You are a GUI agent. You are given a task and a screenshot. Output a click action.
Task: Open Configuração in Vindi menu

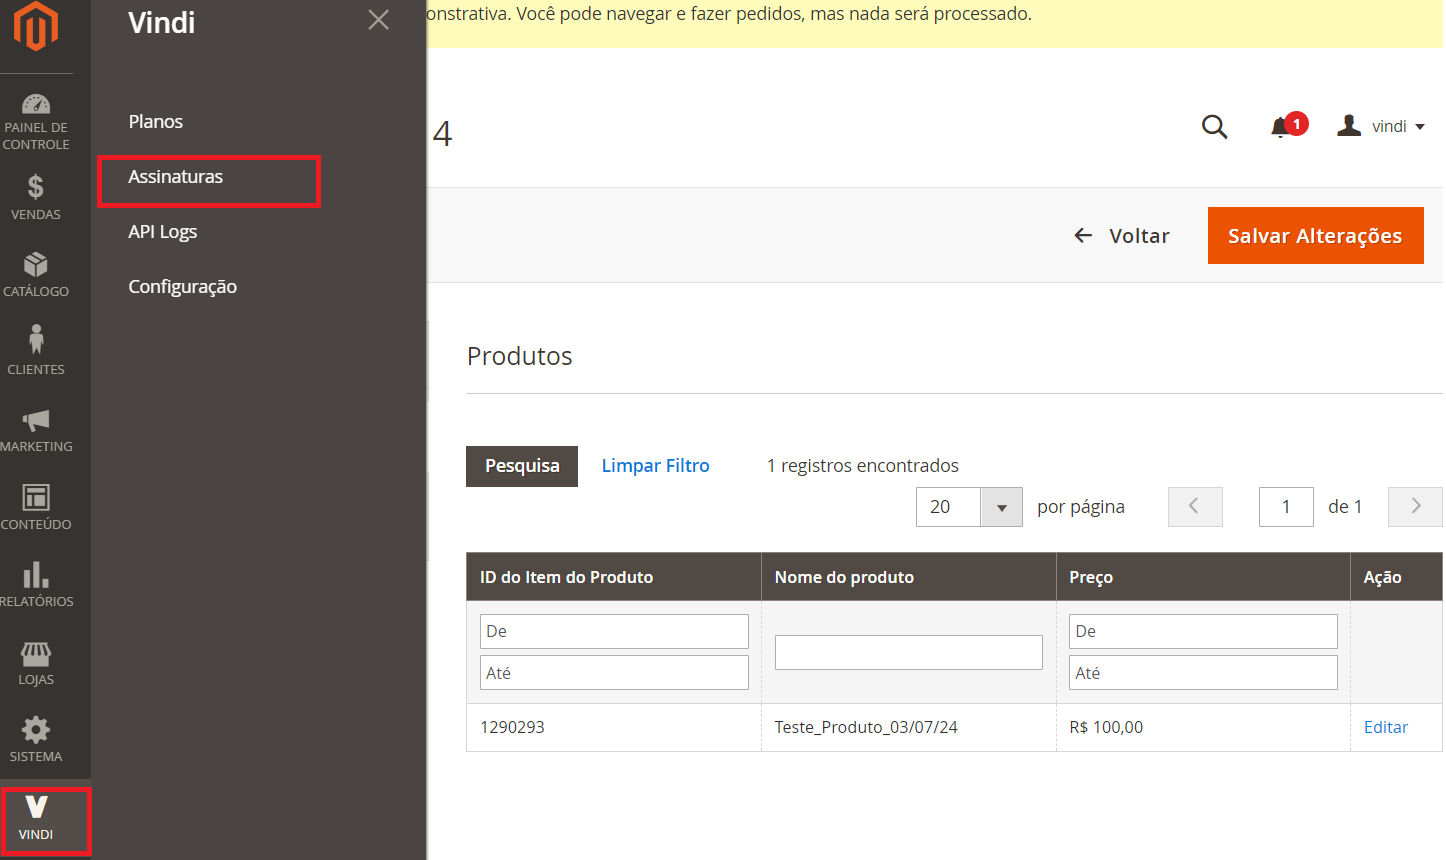(183, 287)
